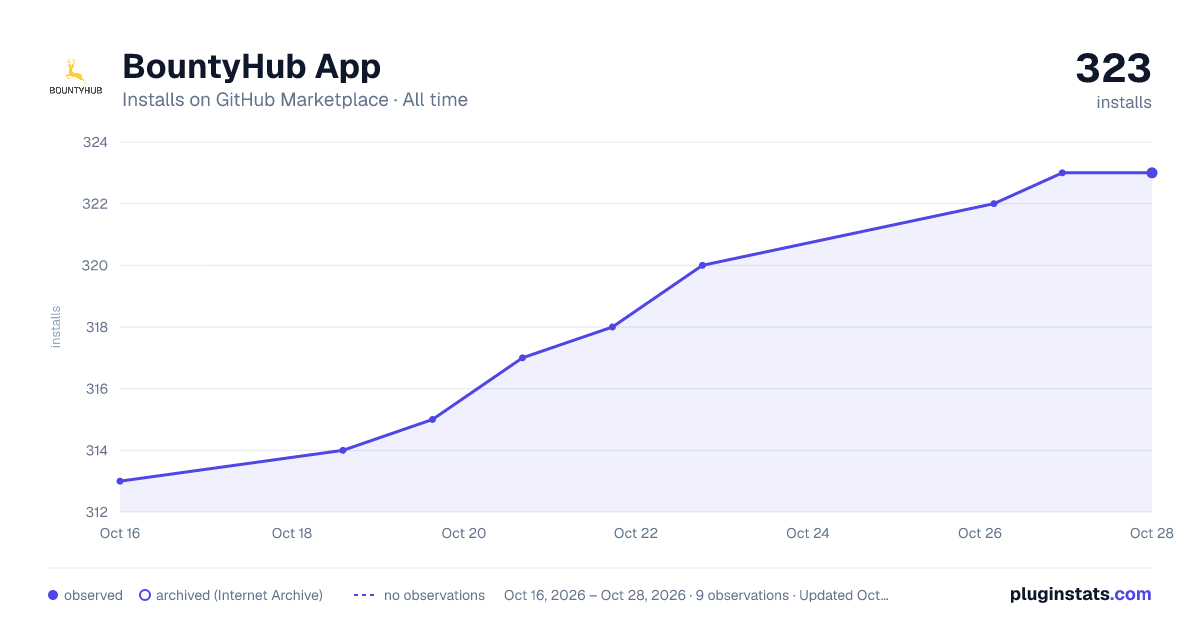Select the data point at 317 installs
The image size is (1200, 630).
(523, 358)
